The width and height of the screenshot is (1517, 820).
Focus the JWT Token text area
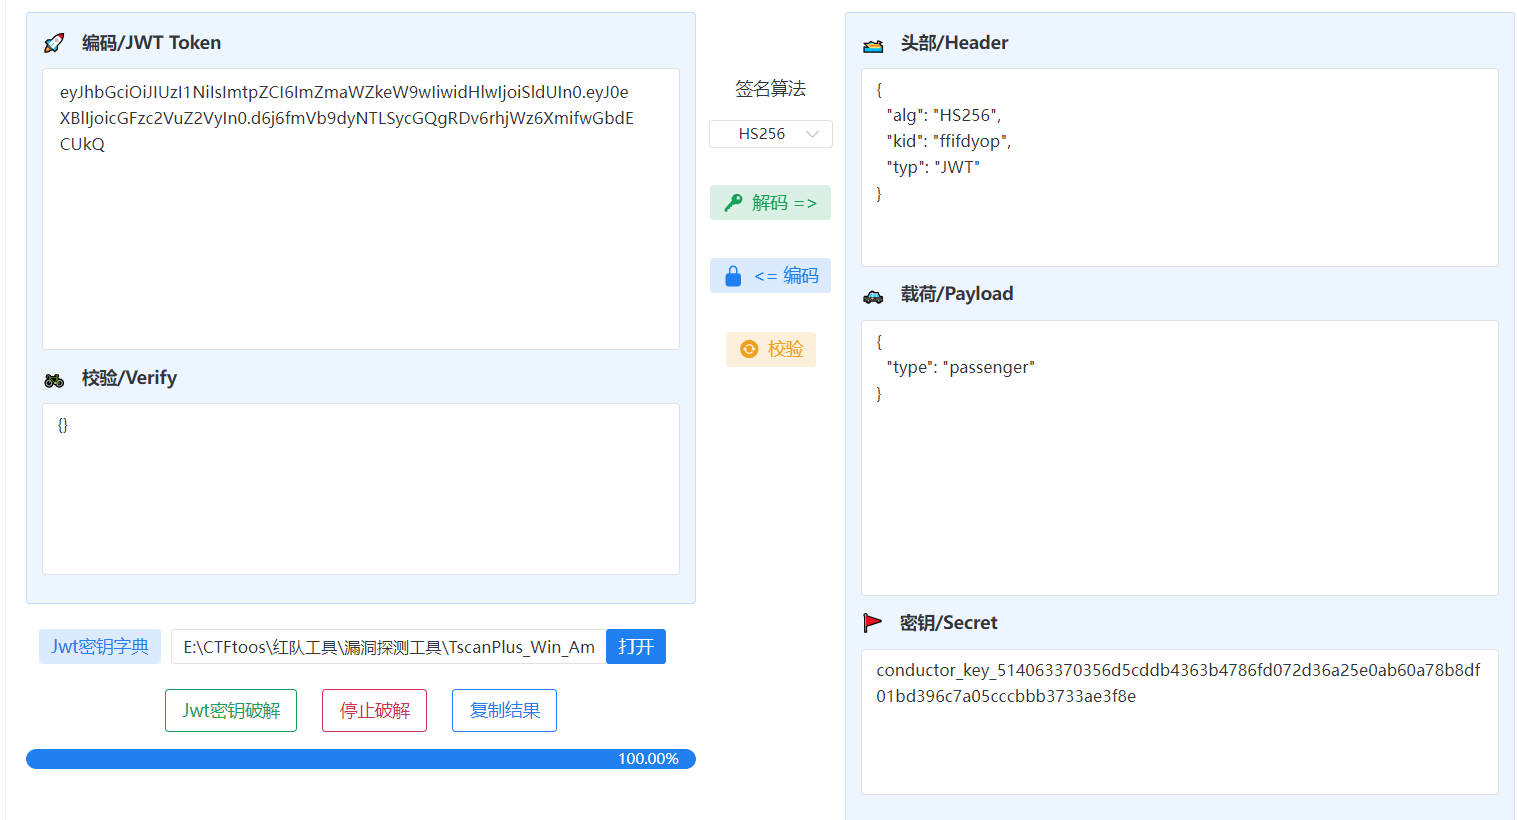pos(361,209)
